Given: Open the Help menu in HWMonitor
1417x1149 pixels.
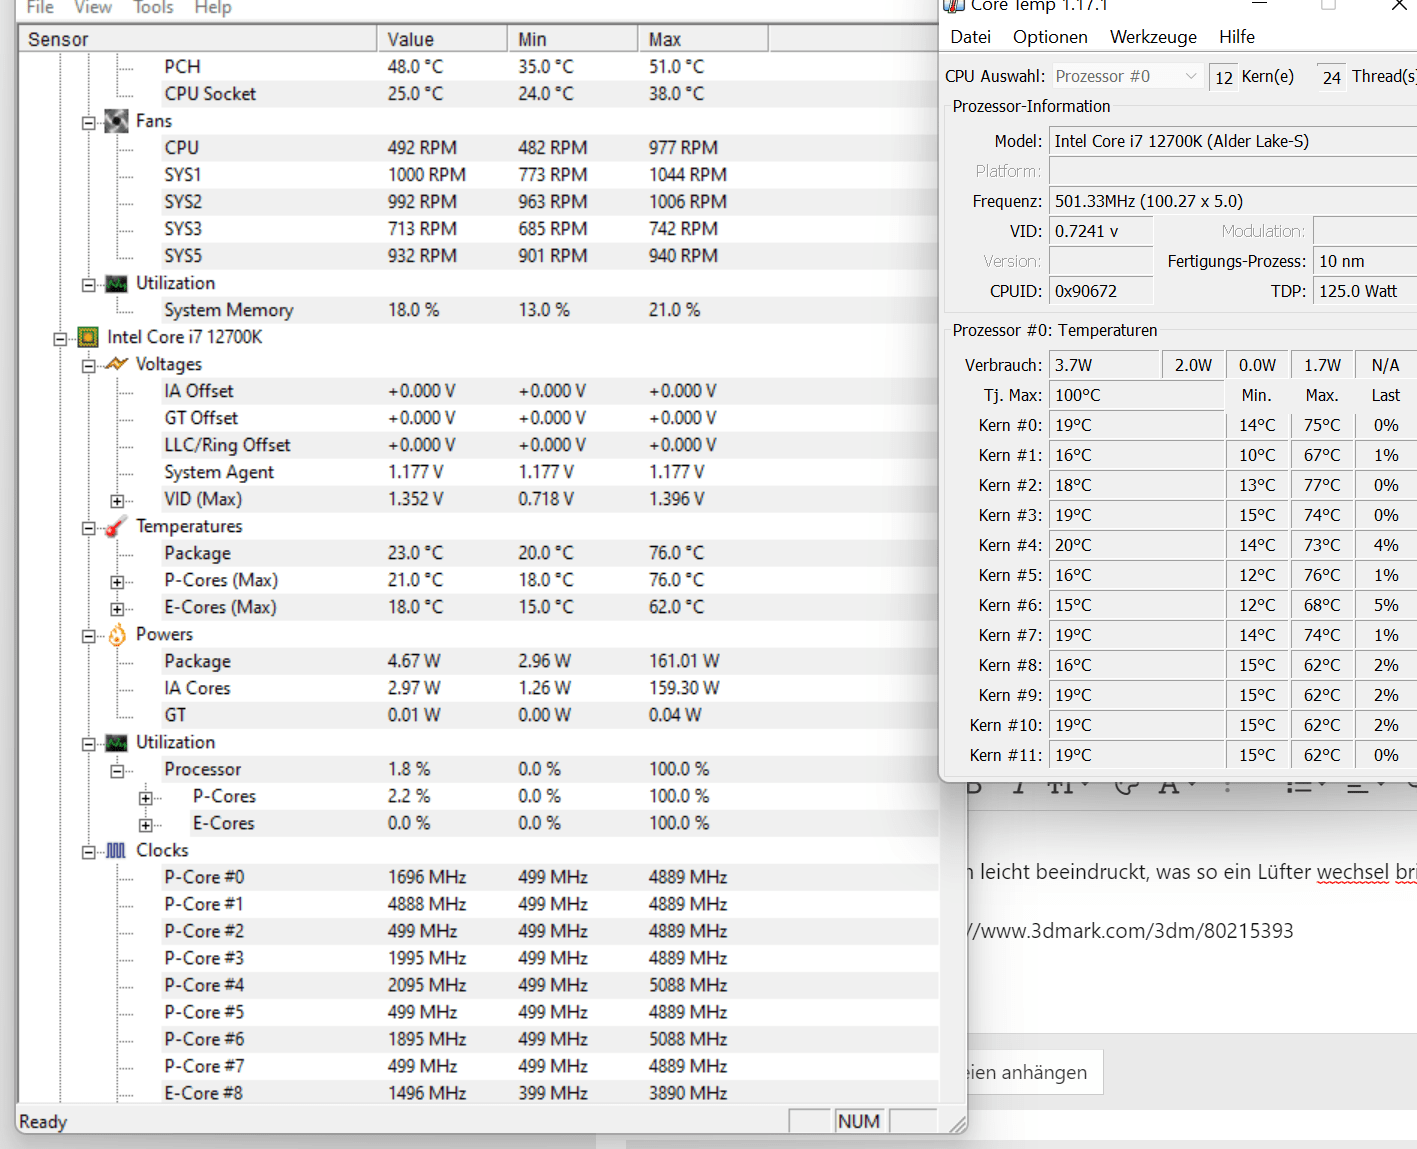Looking at the screenshot, I should 213,8.
